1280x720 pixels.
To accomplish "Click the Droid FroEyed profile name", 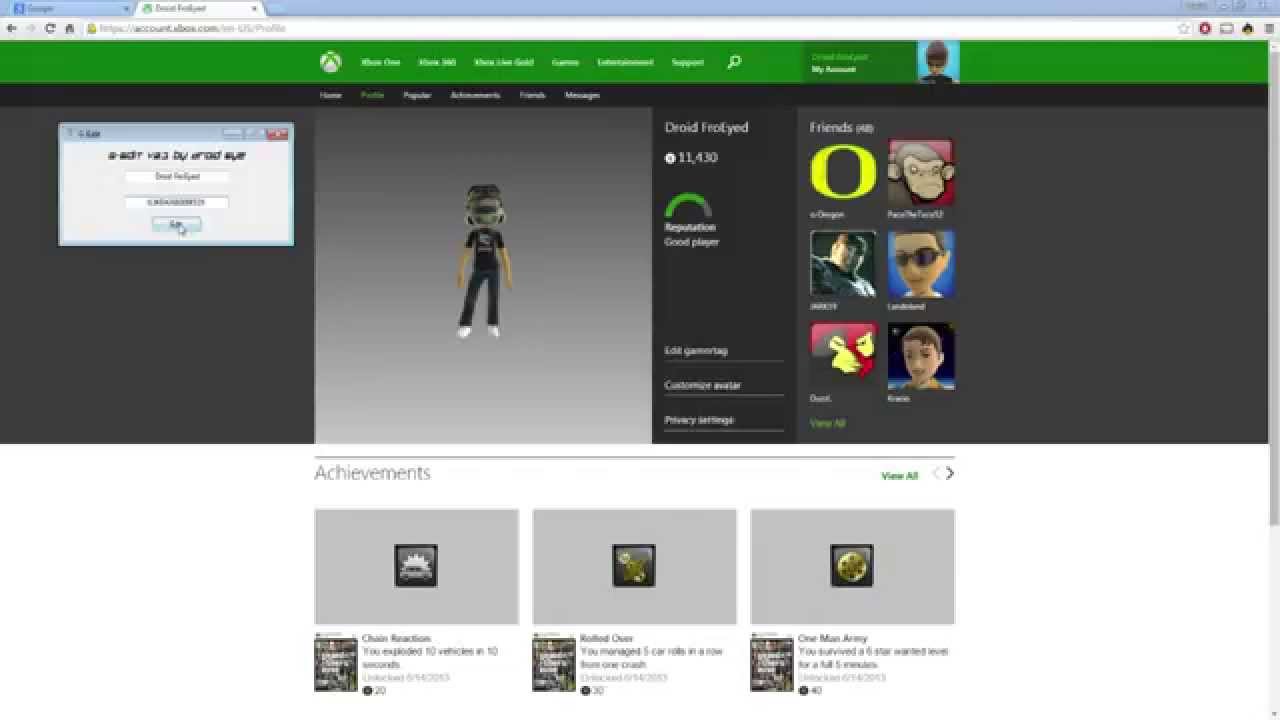I will 706,128.
